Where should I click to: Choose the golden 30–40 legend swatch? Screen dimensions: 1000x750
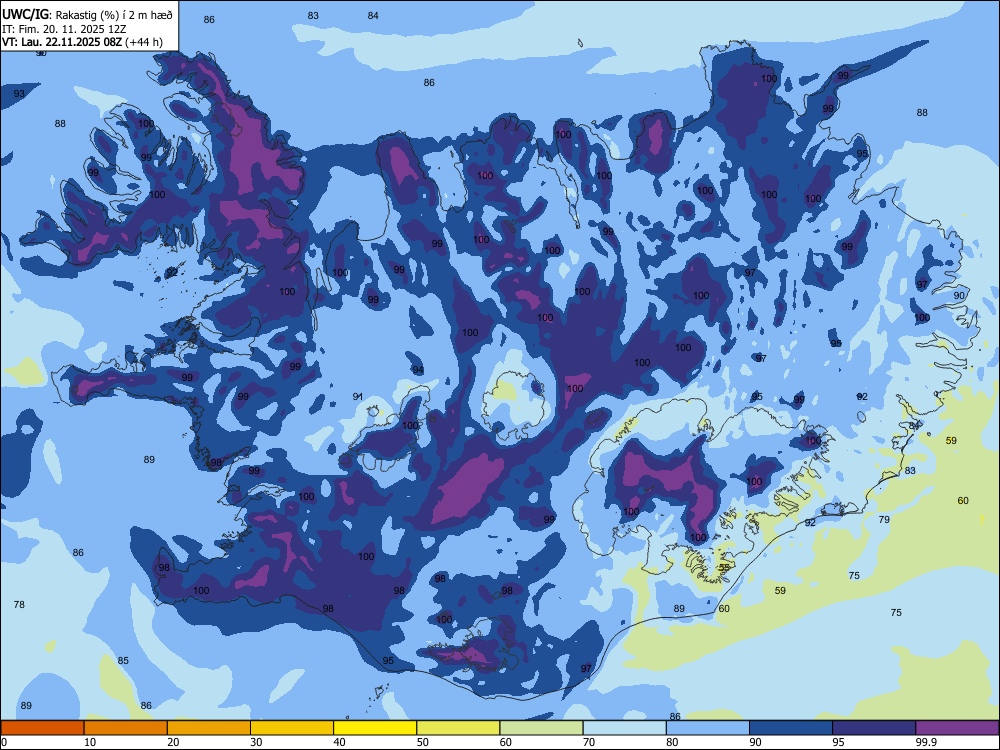(x=292, y=728)
